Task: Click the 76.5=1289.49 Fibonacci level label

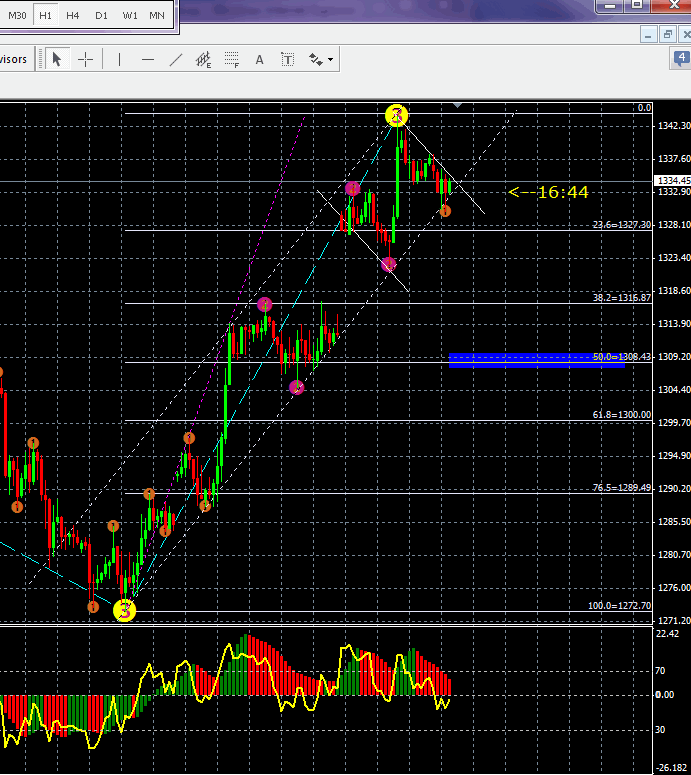Action: [622, 488]
